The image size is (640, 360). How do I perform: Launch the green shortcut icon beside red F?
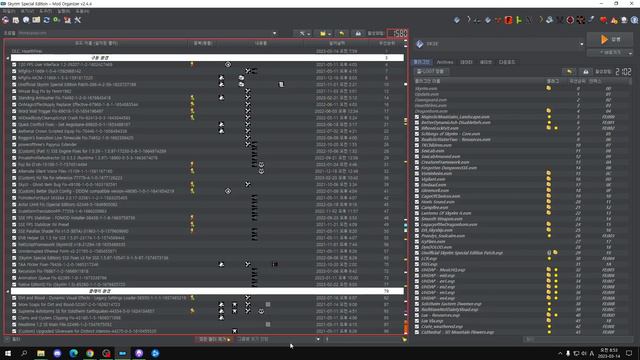point(519,20)
